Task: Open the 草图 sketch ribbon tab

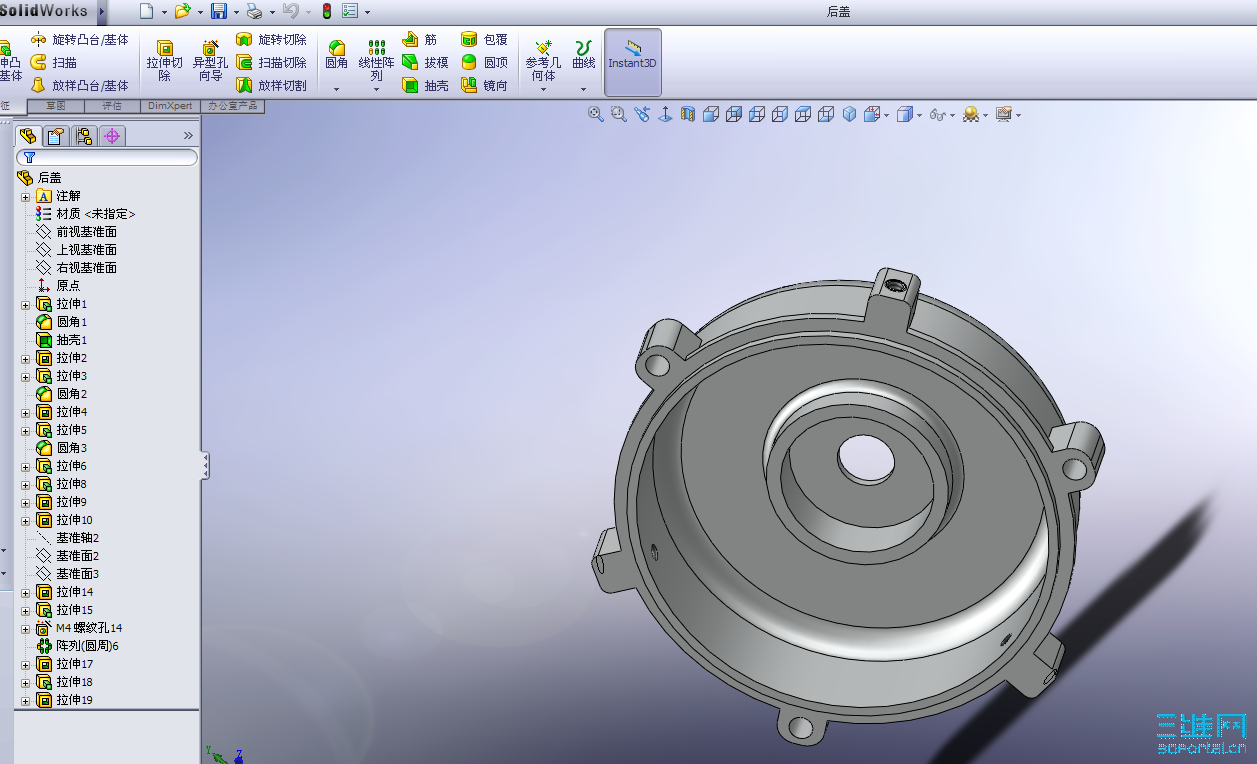Action: [56, 105]
